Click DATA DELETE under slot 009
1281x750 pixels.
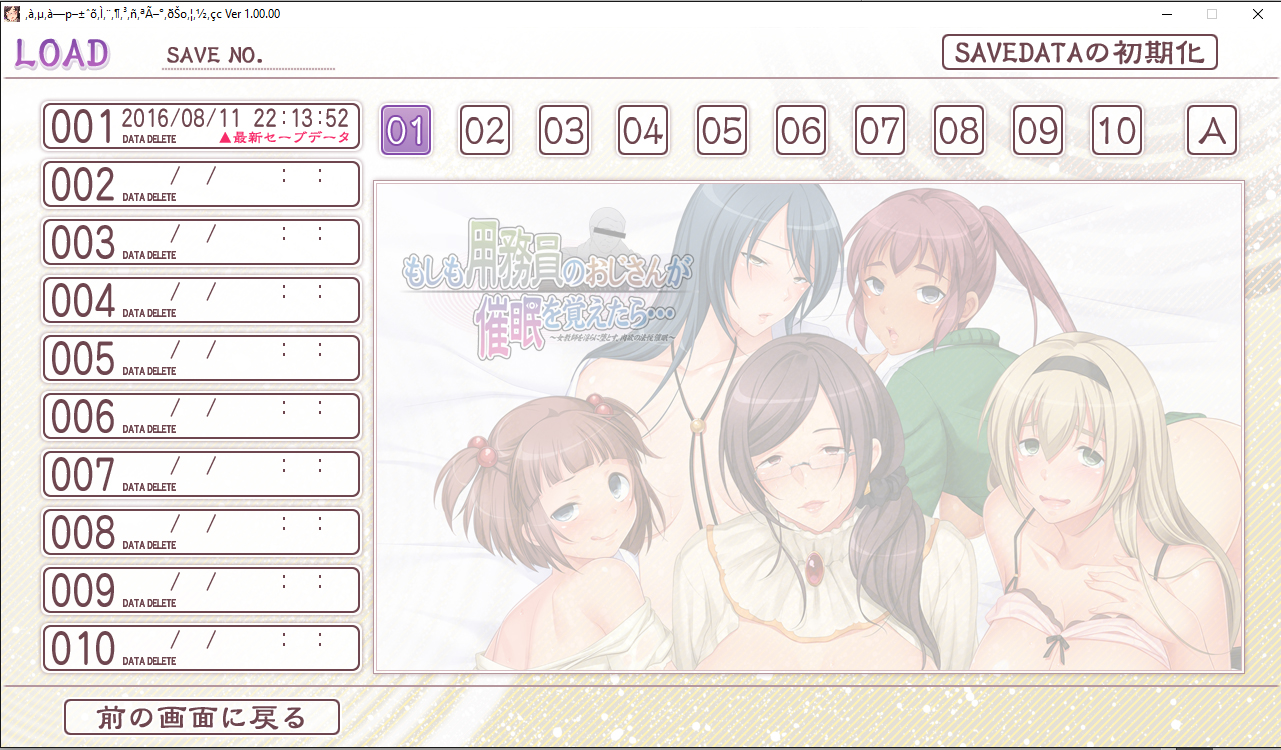click(149, 603)
